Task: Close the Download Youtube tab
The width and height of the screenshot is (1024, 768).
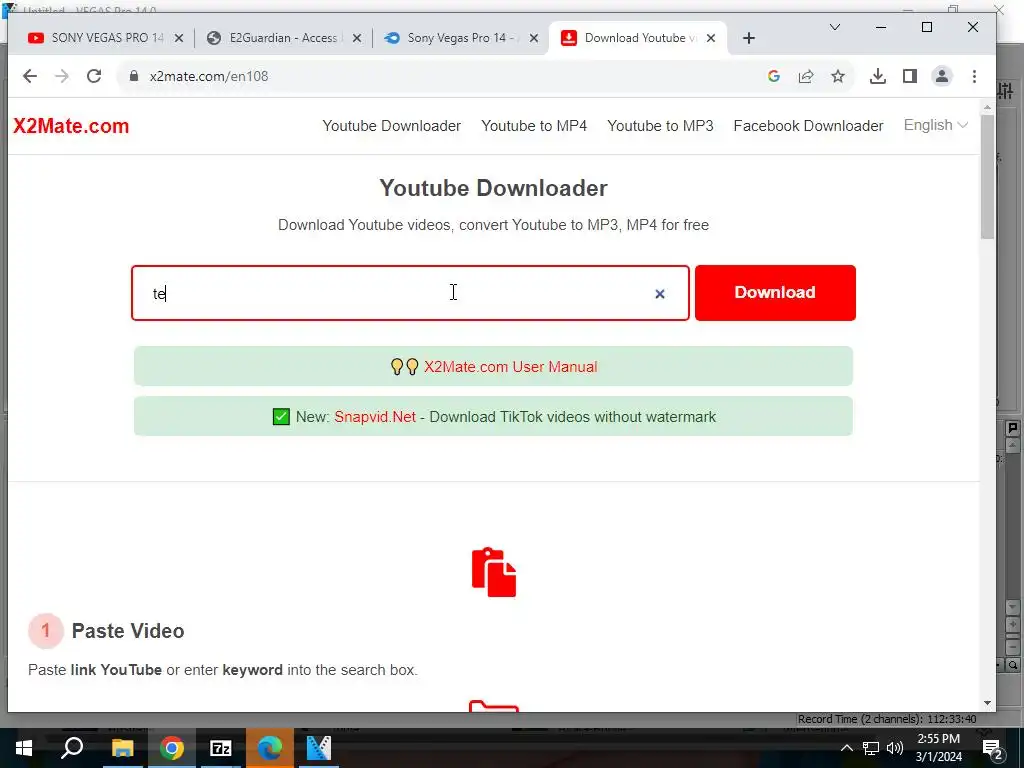Action: pos(711,38)
